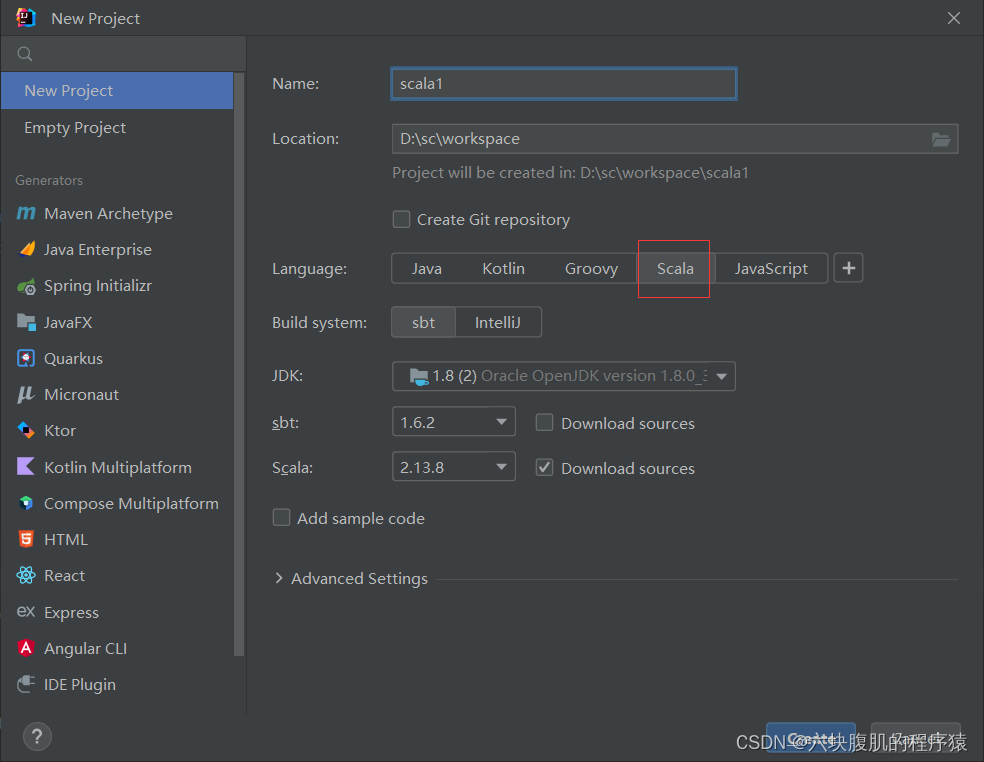Click the IDE Plugin icon
The width and height of the screenshot is (984, 762).
pyautogui.click(x=26, y=684)
